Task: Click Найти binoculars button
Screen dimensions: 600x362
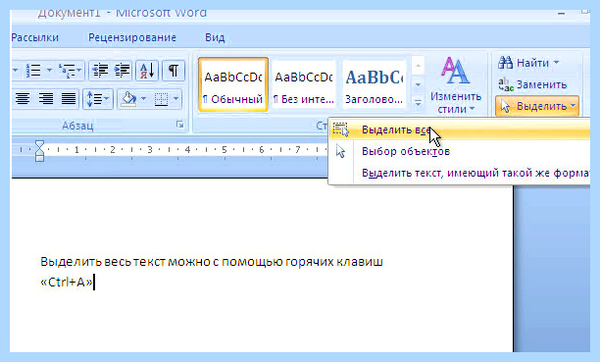Action: 523,62
